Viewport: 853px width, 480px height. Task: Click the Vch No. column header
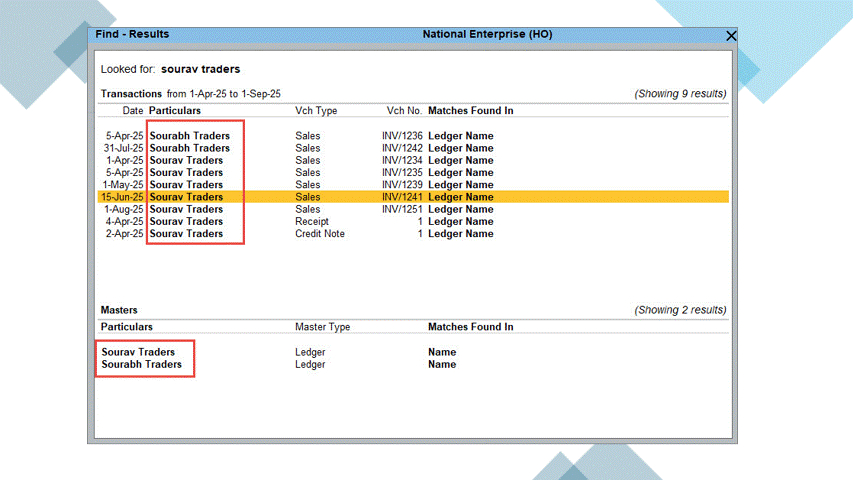(404, 111)
